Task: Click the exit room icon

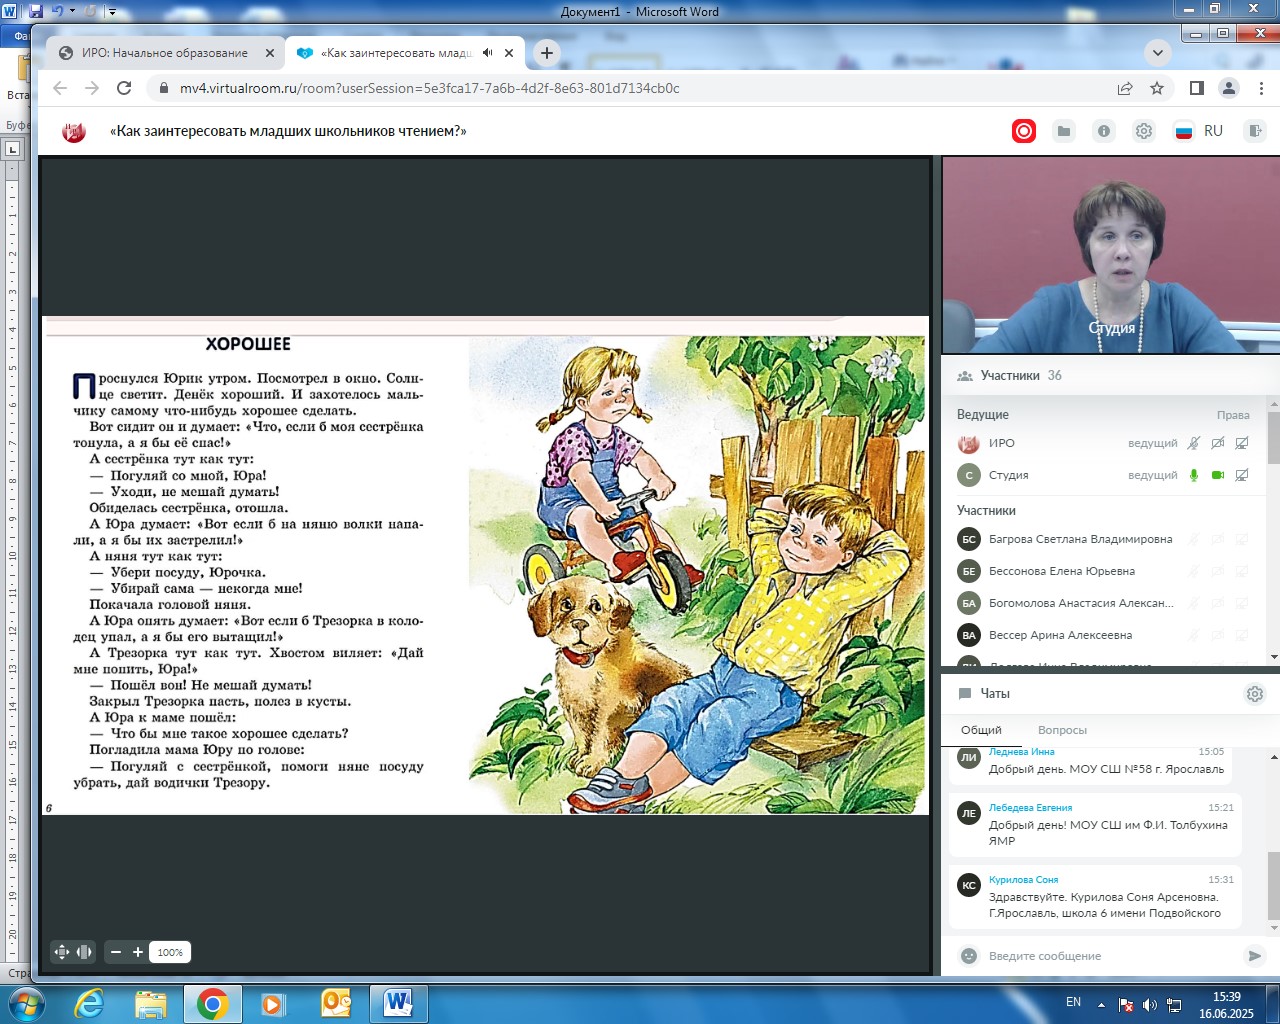Action: tap(1254, 131)
